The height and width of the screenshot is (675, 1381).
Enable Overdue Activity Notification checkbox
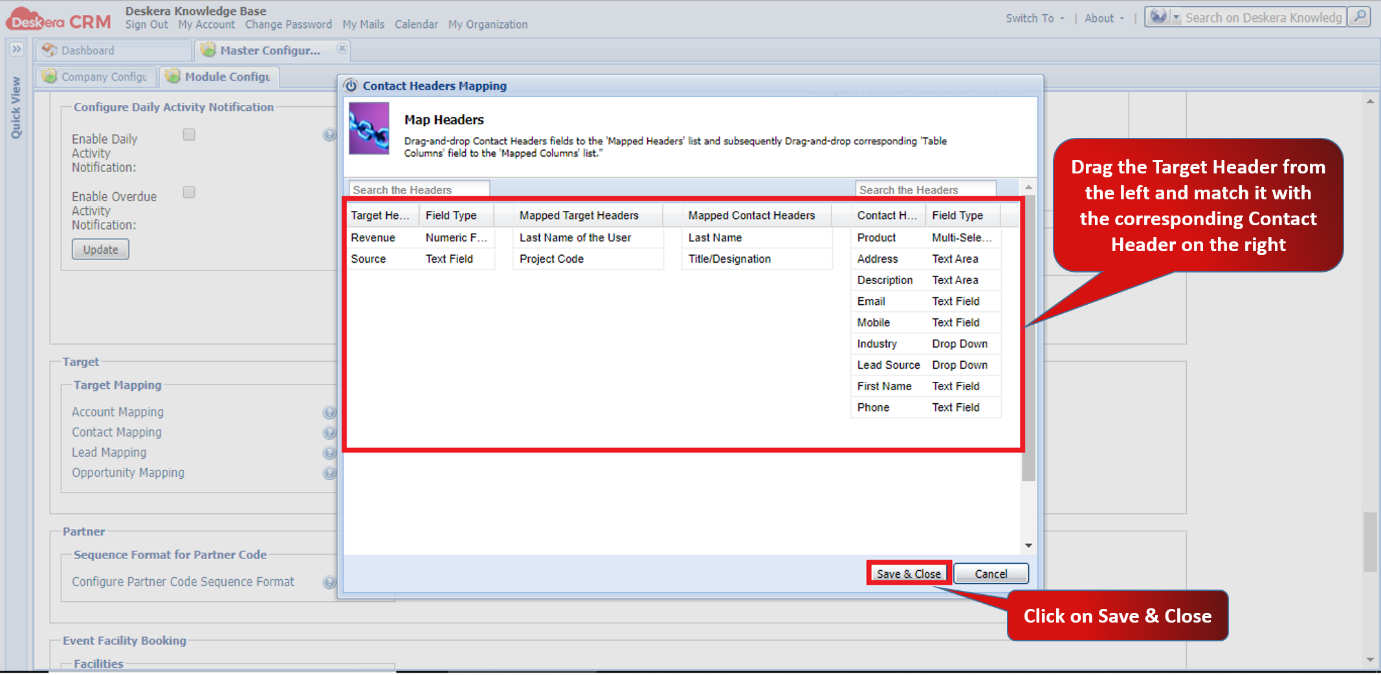[188, 192]
